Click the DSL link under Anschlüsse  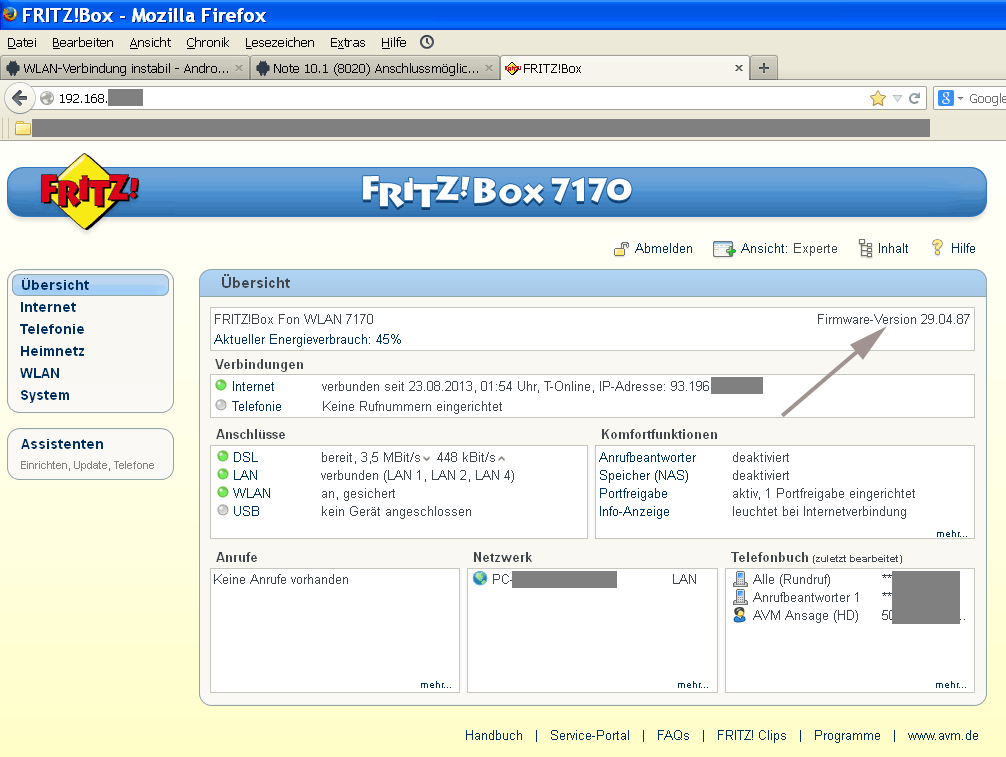point(245,457)
